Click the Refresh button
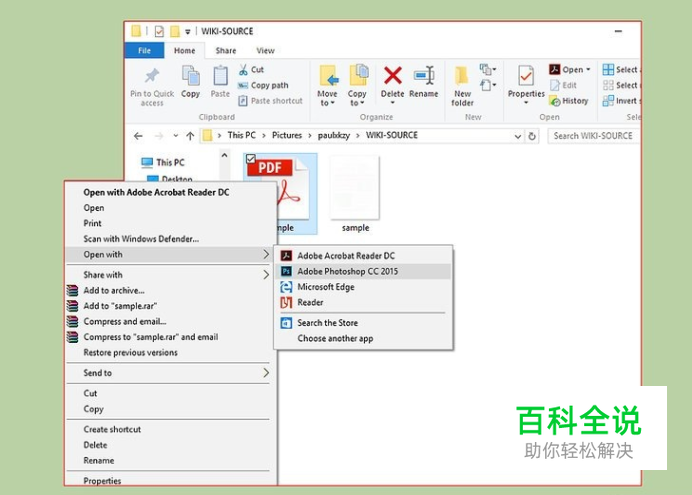This screenshot has height=495, width=692. coord(532,136)
